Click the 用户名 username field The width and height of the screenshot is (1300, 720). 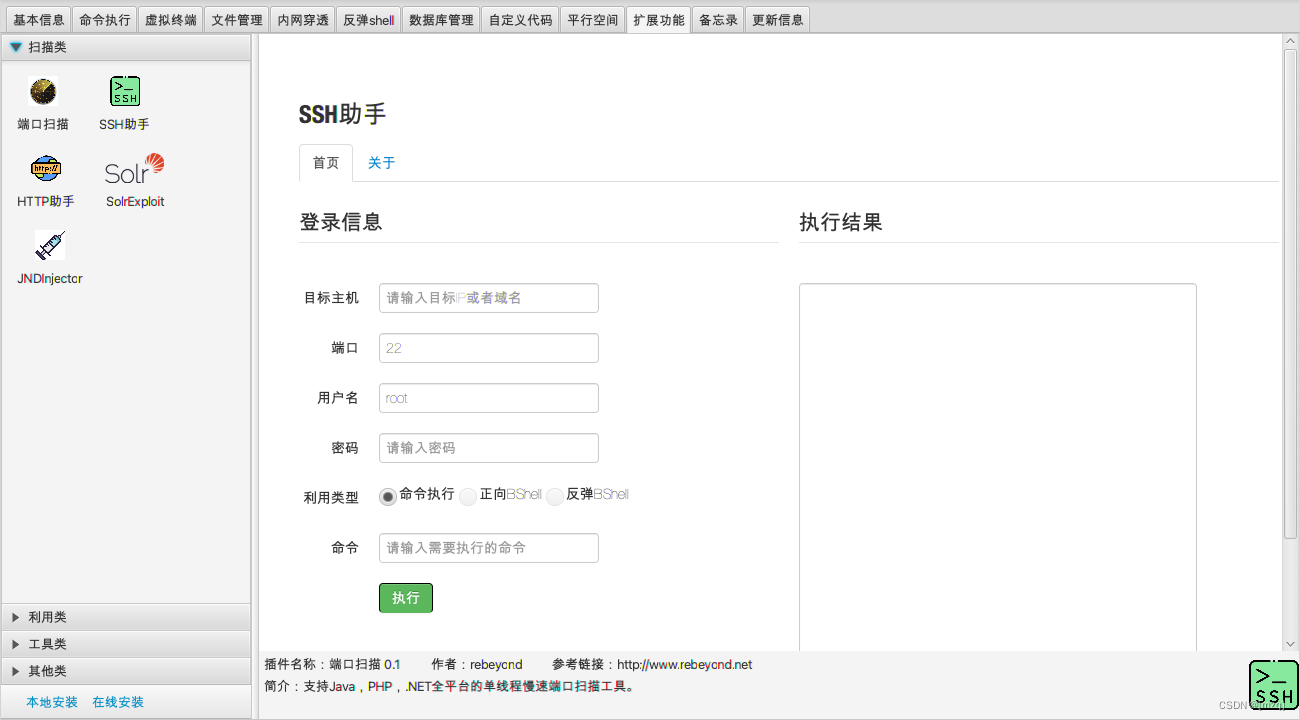click(489, 398)
